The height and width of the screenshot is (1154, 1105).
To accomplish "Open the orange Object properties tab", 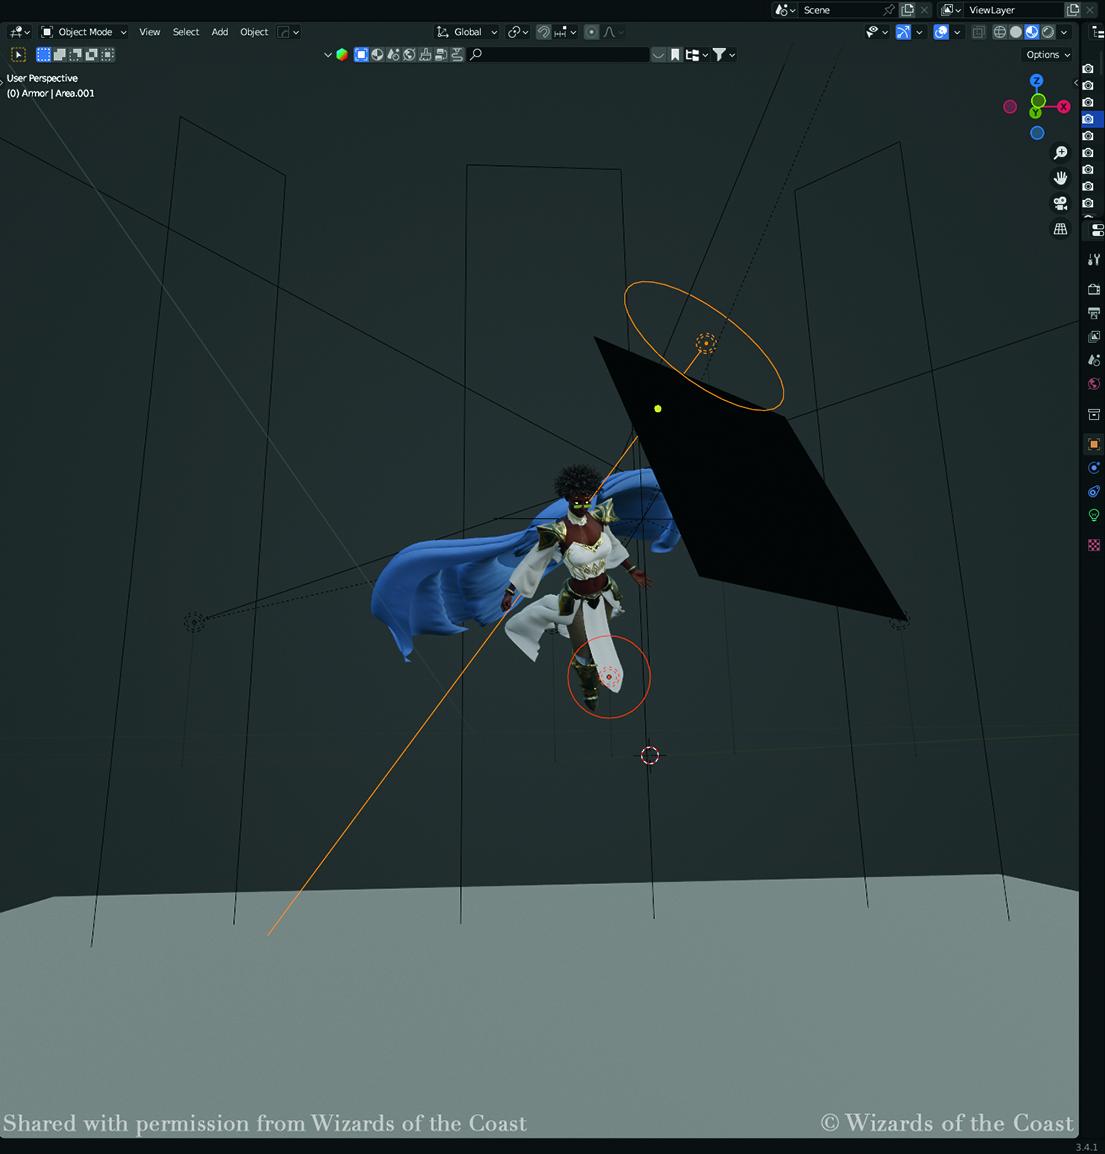I will coord(1094,445).
